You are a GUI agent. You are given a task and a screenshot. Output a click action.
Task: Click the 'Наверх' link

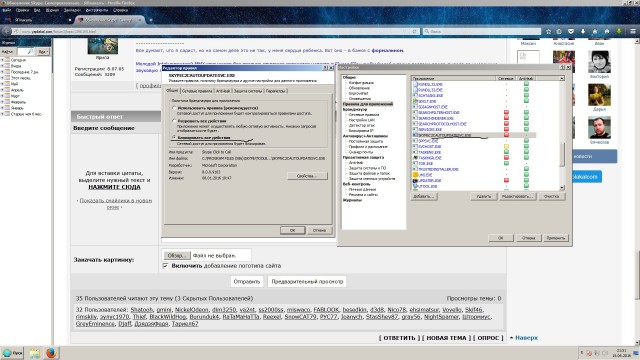[526, 338]
